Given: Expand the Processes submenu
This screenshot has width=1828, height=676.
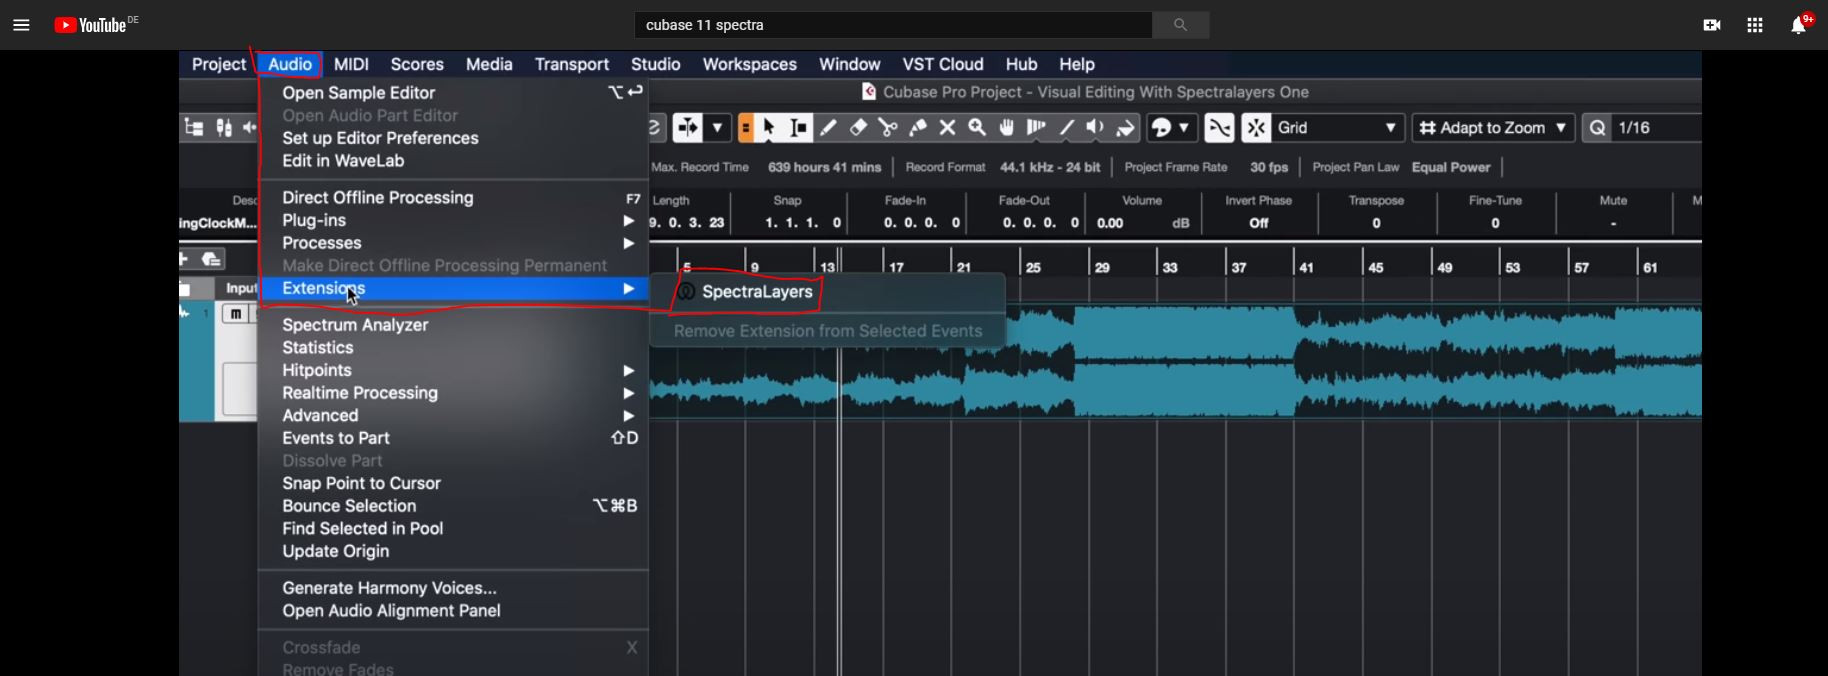Looking at the screenshot, I should [x=453, y=243].
